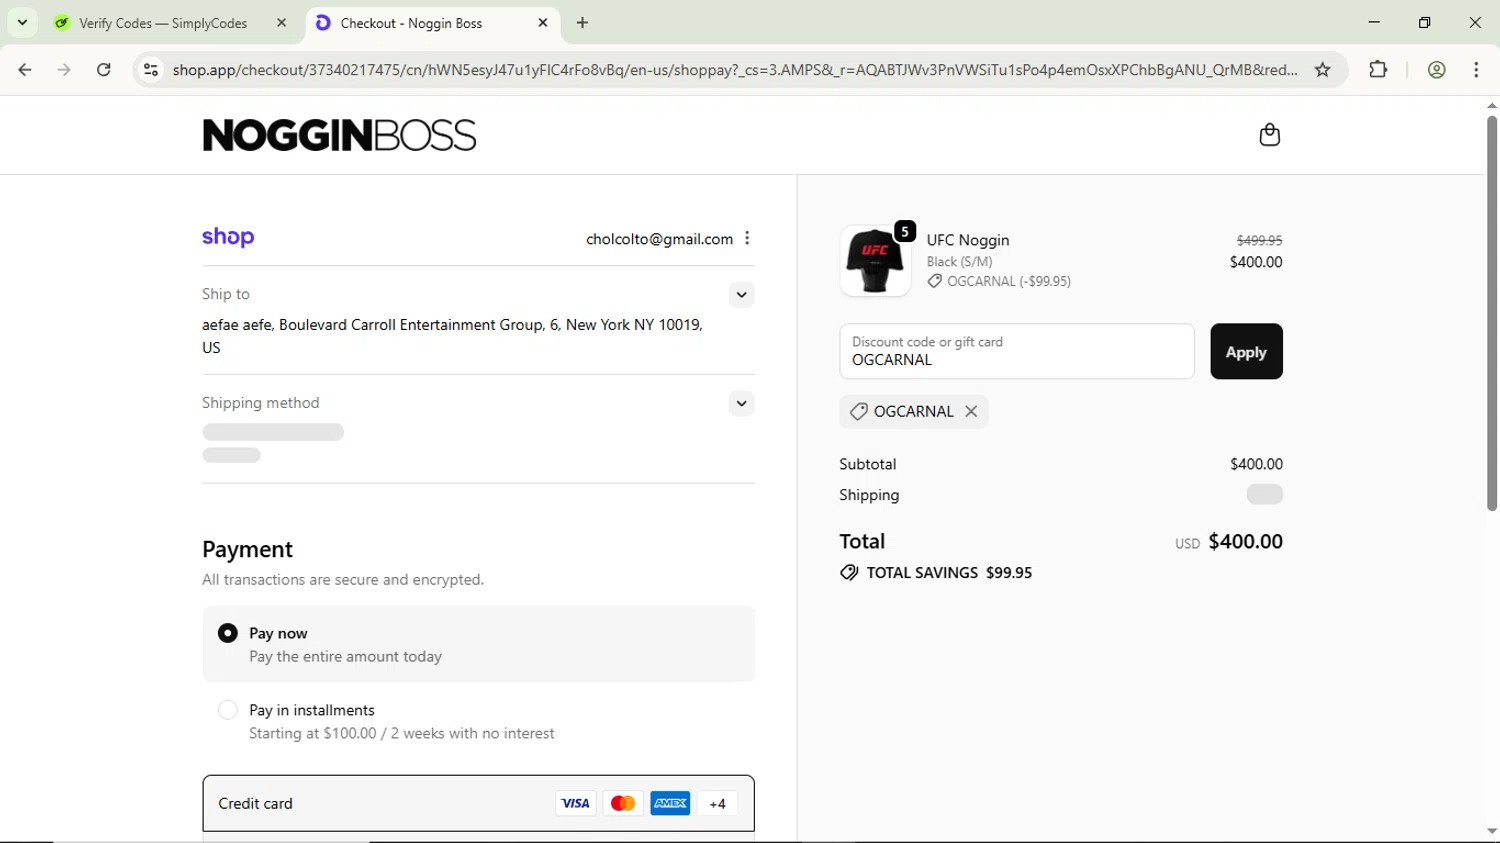The width and height of the screenshot is (1500, 843).
Task: Open the Chrome three-dot menu
Action: 1477,70
